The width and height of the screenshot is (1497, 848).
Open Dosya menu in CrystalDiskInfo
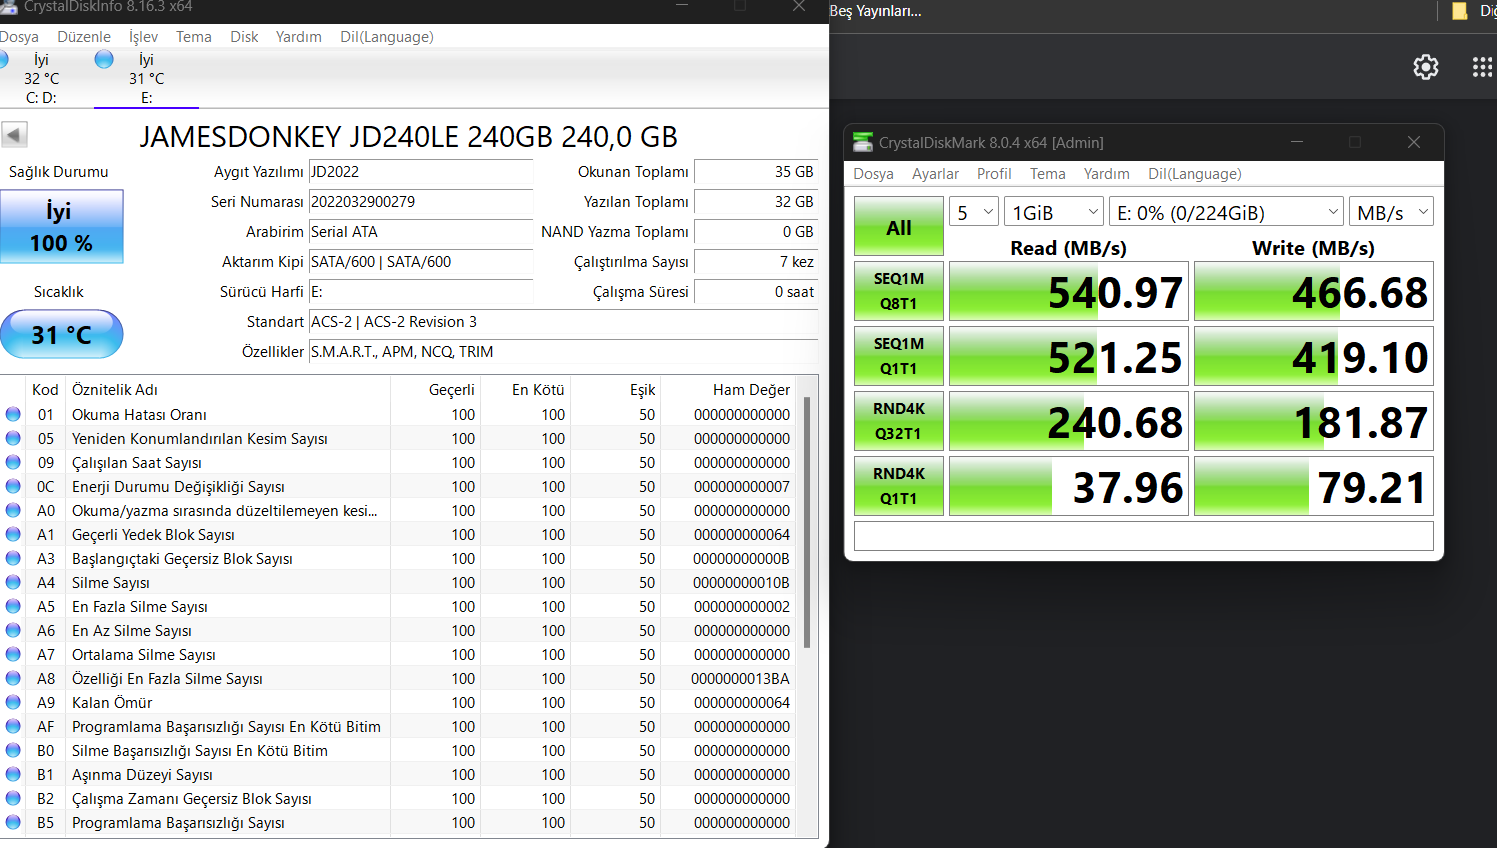click(x=19, y=37)
